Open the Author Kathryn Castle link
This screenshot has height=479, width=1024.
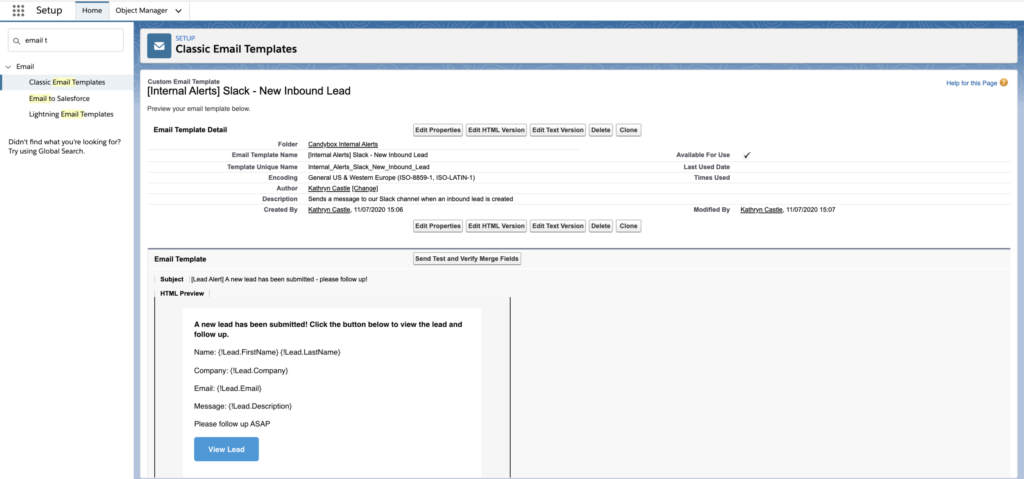click(x=328, y=188)
